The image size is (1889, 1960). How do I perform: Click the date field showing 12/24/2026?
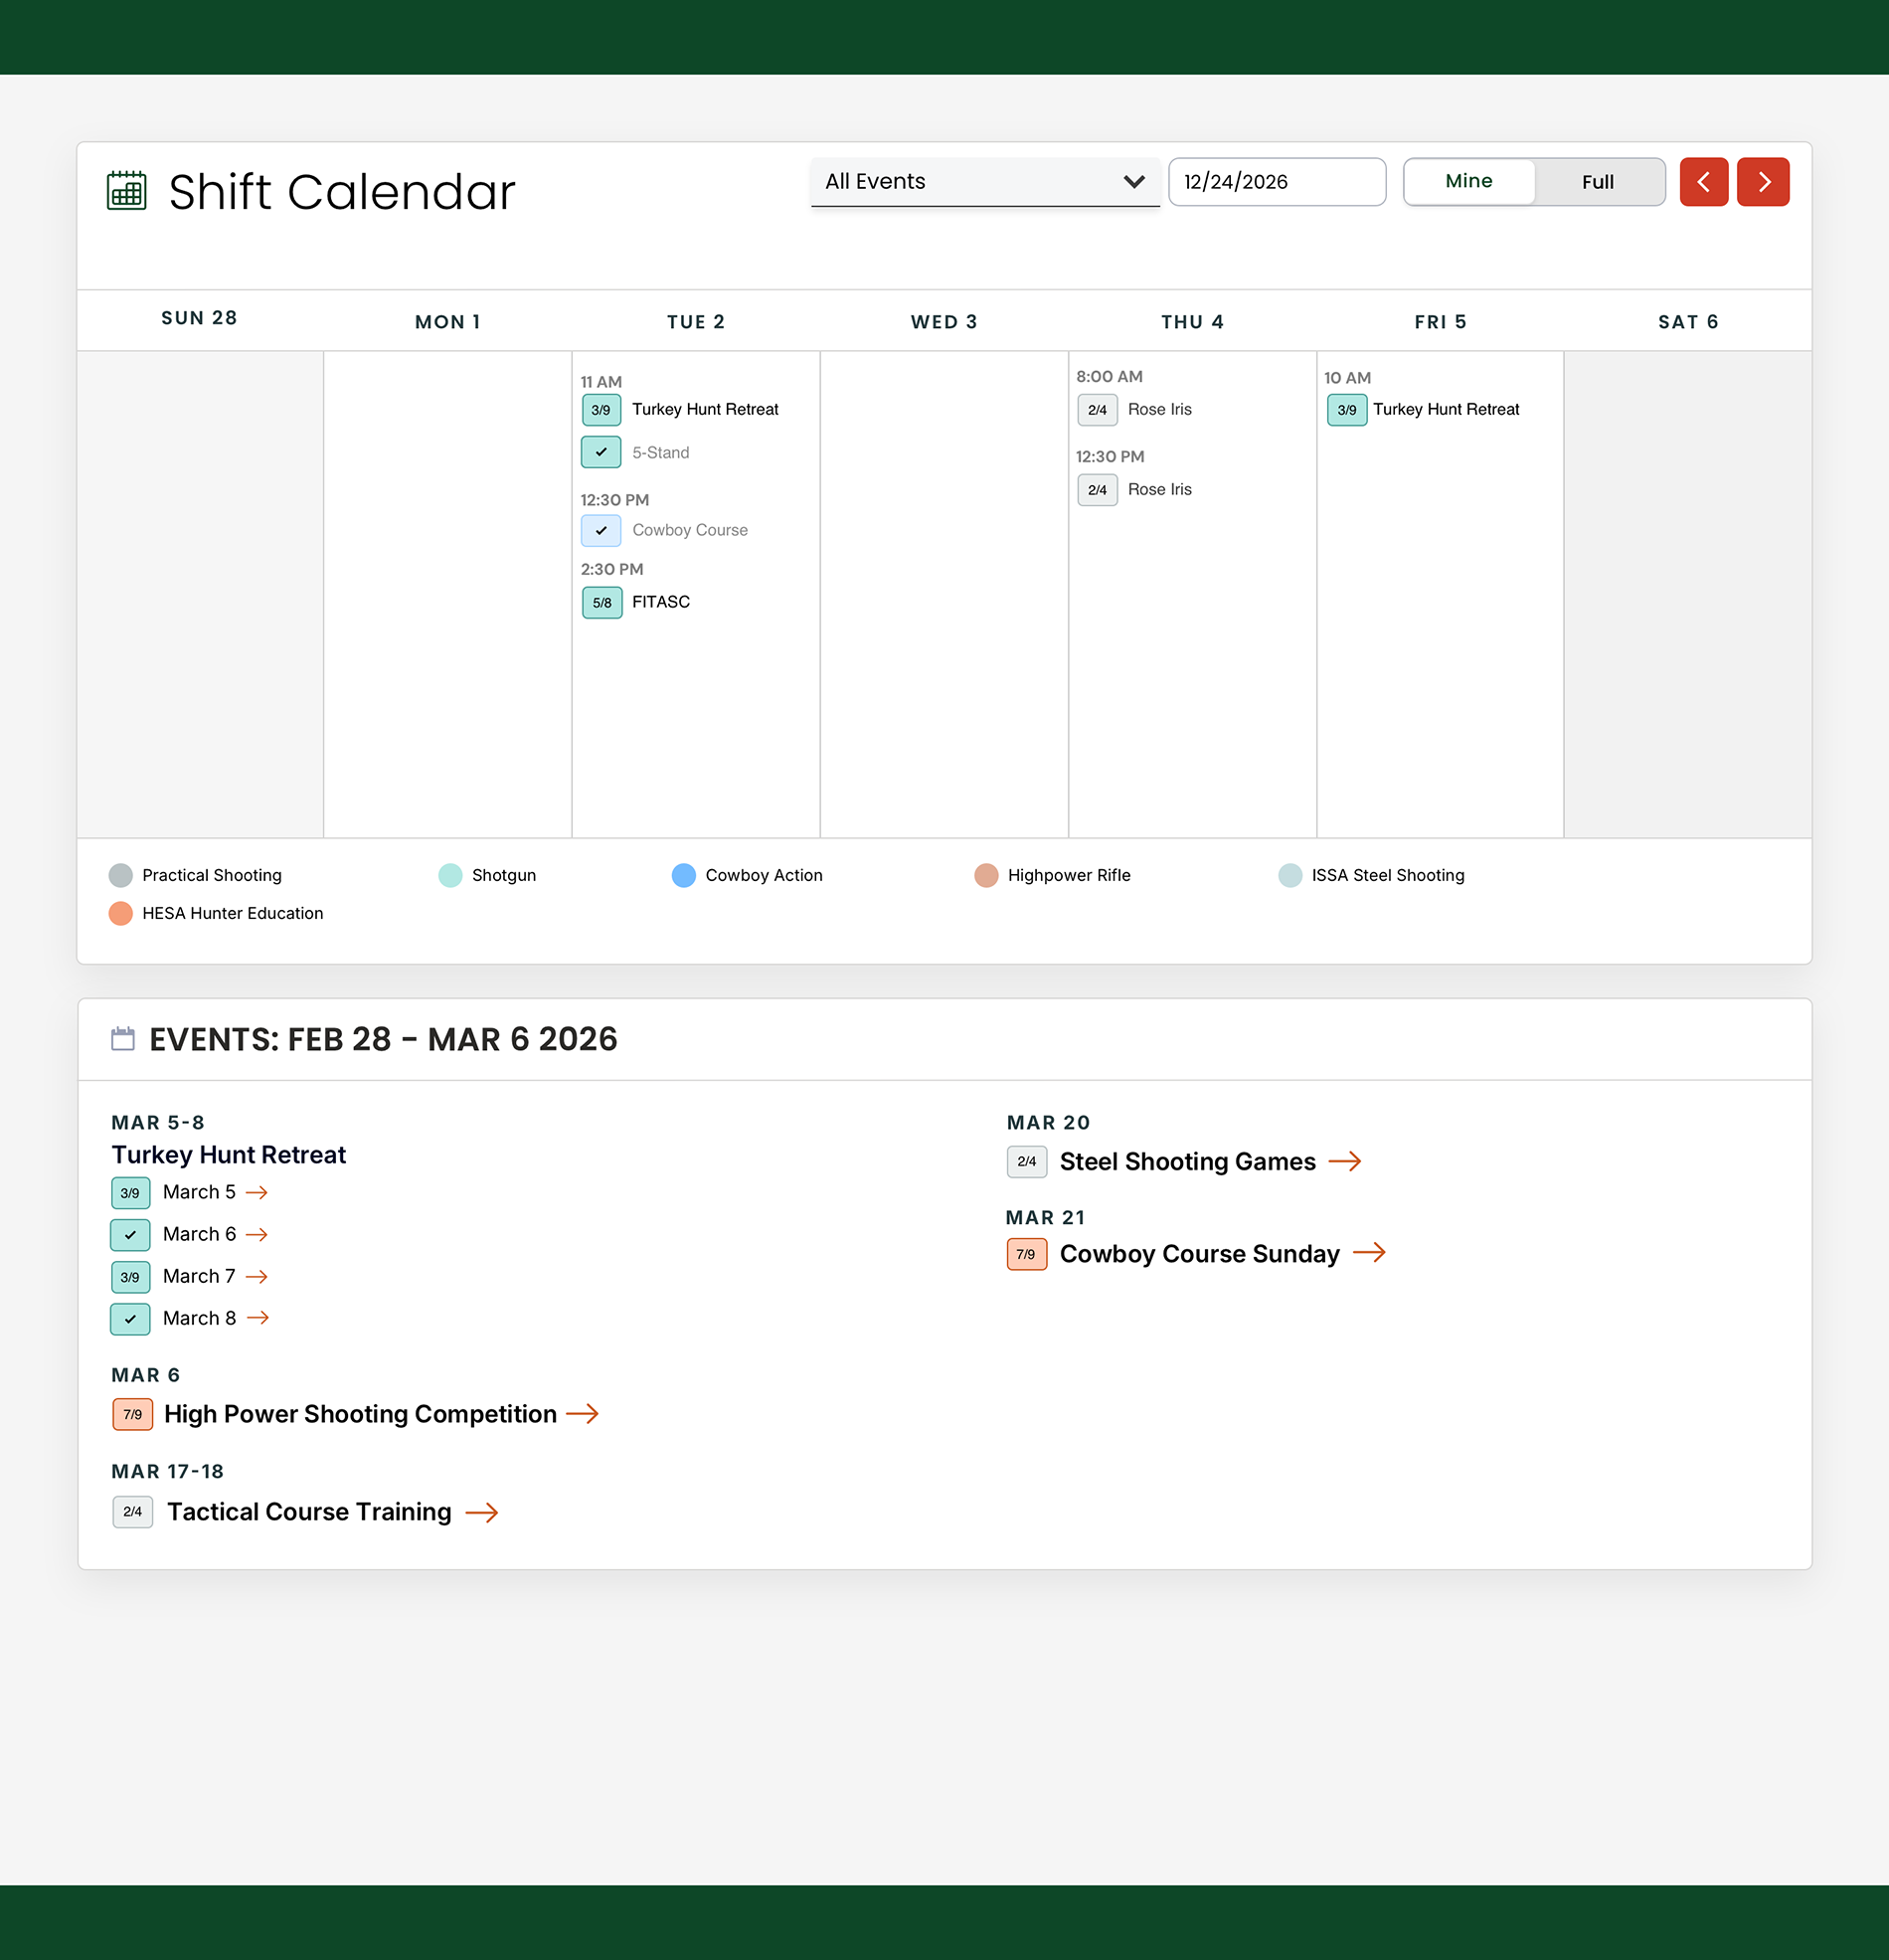pos(1277,182)
